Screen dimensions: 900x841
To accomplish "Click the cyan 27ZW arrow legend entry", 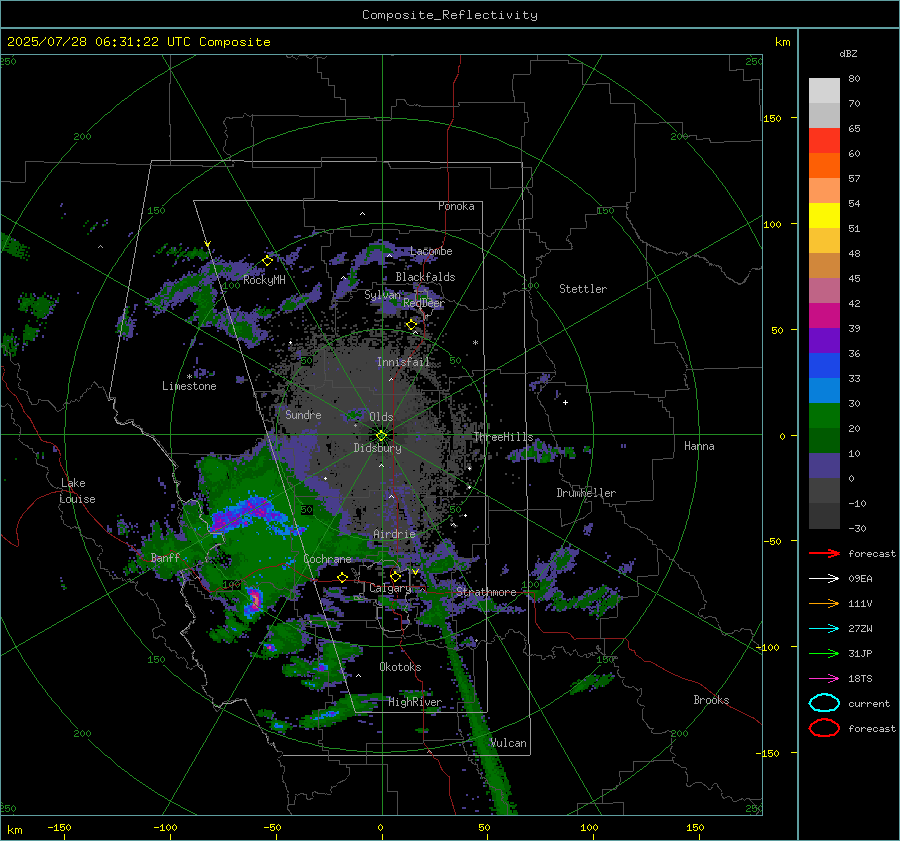I will point(824,628).
